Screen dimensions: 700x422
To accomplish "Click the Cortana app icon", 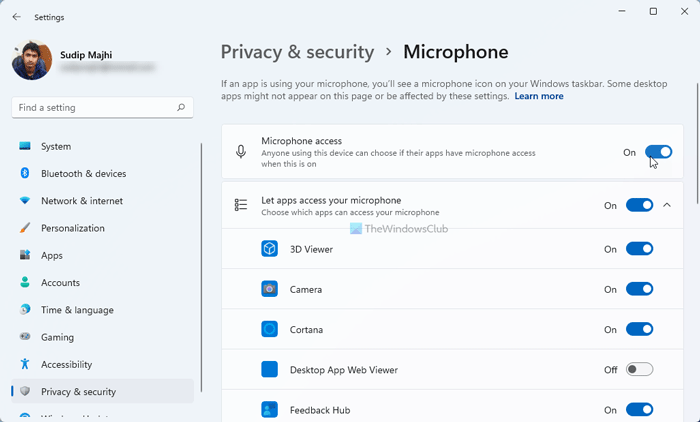I will tap(269, 329).
